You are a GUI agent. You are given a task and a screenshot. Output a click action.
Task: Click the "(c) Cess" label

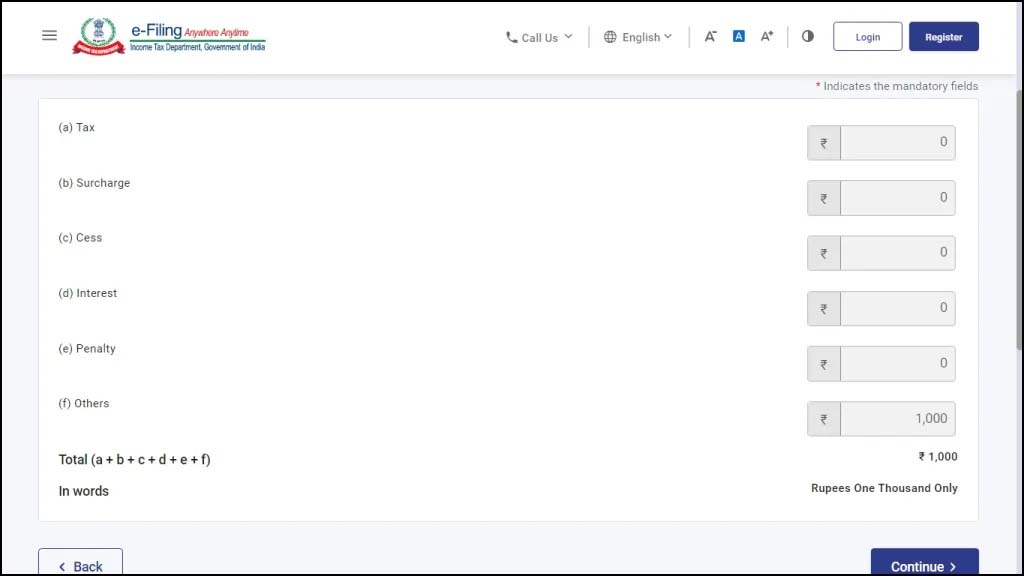pos(80,238)
